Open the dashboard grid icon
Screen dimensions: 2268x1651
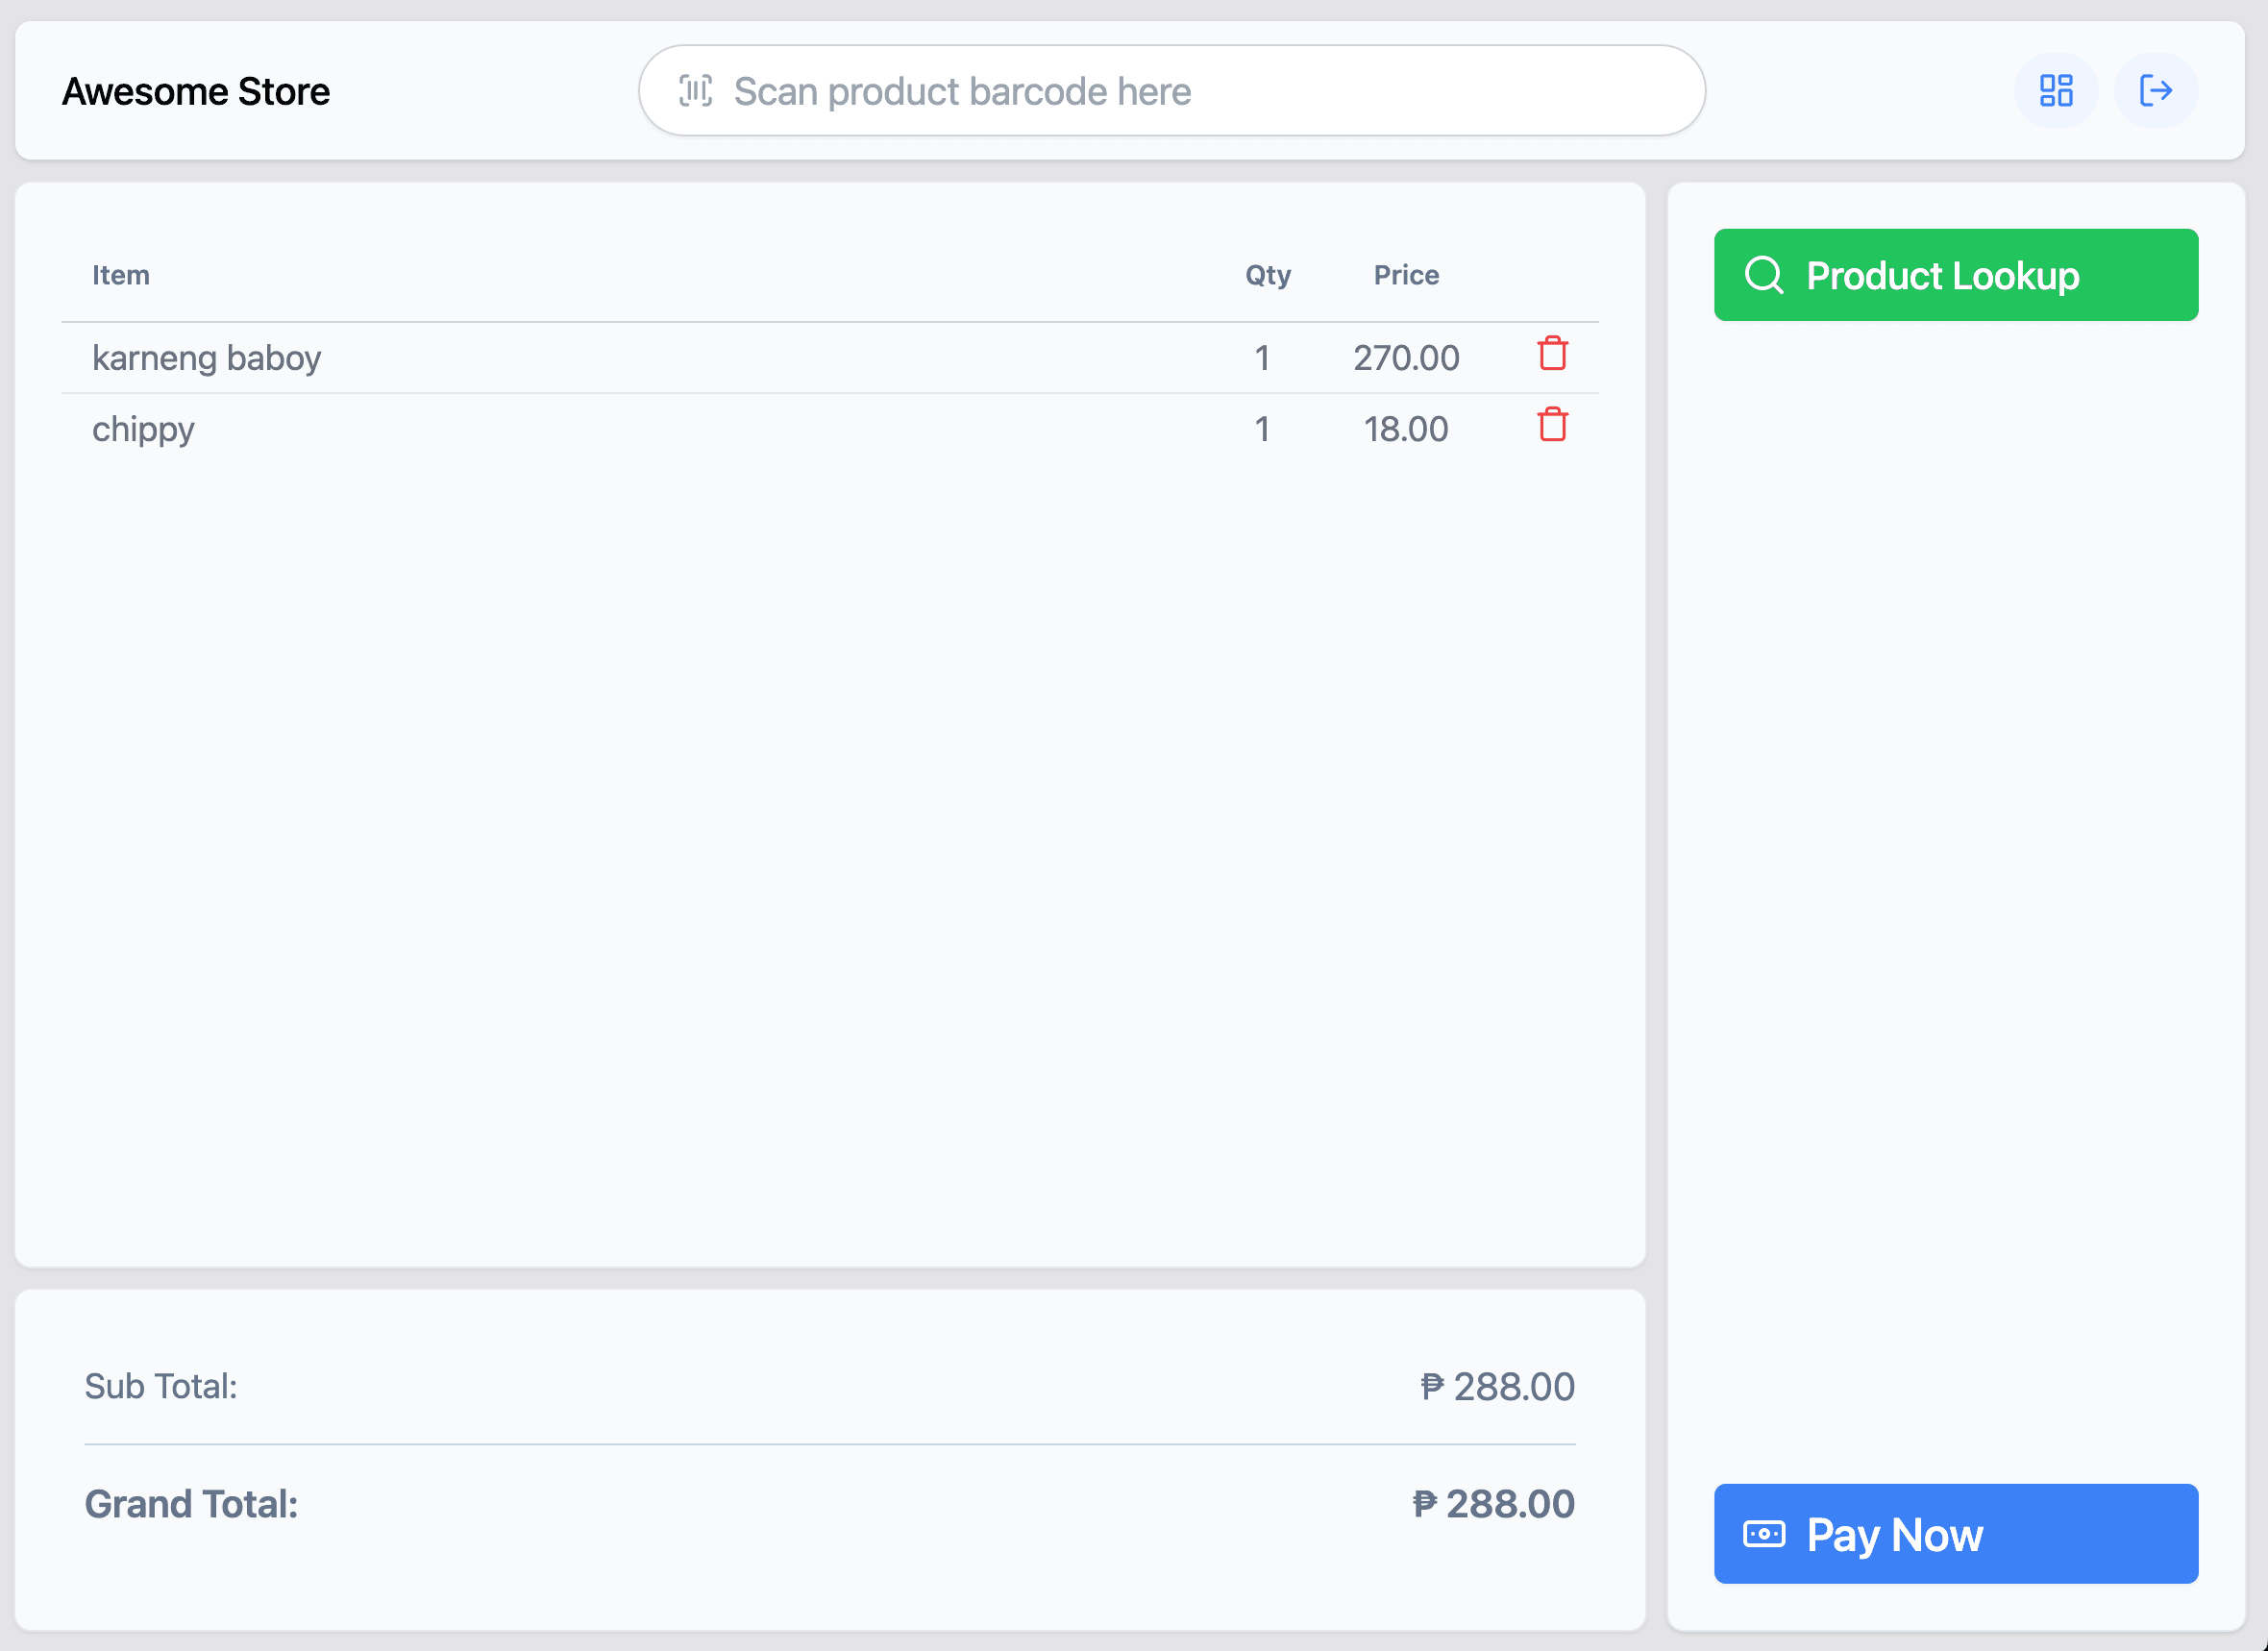[x=2055, y=91]
